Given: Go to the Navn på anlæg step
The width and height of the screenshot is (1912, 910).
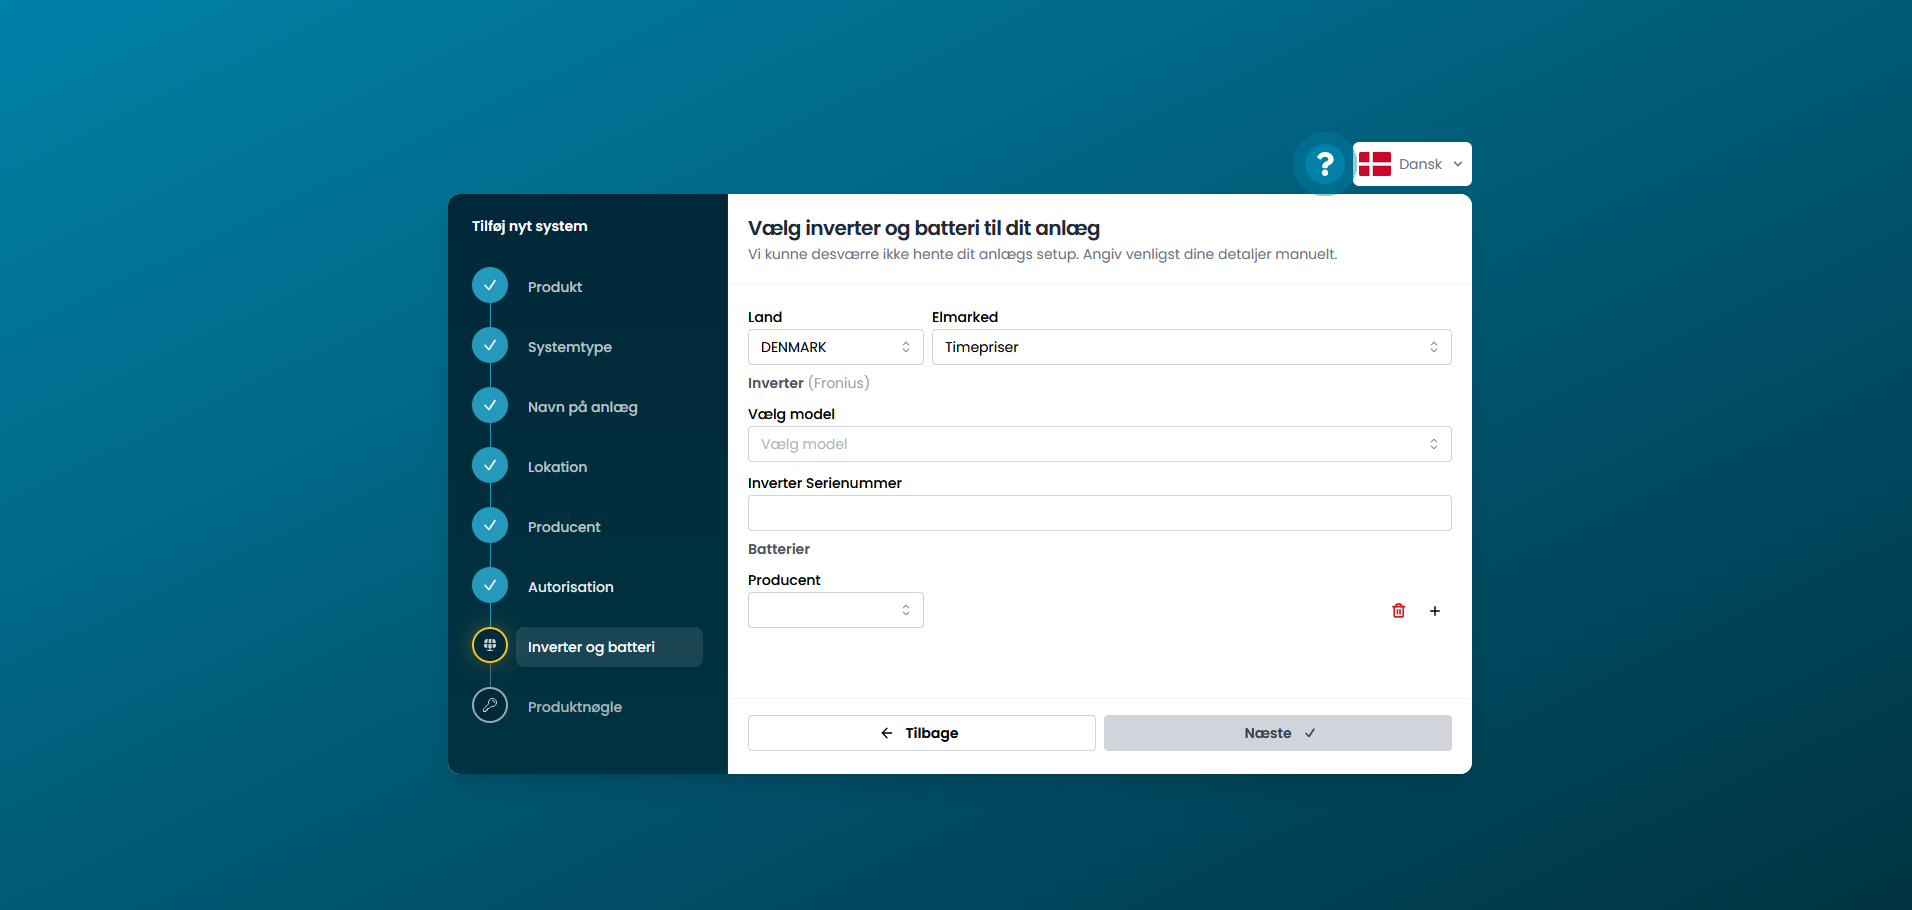Looking at the screenshot, I should [583, 407].
